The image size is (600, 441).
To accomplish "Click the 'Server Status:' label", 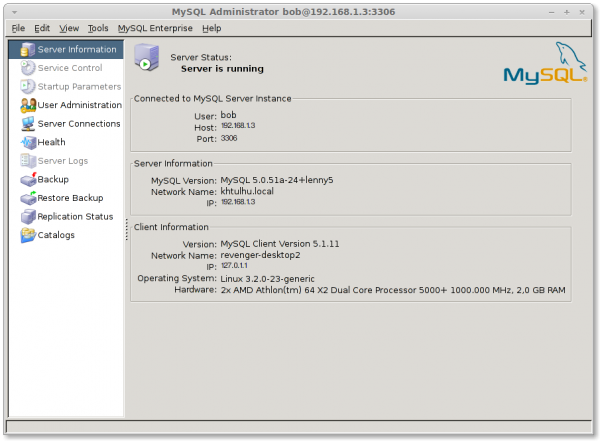I will coord(201,57).
